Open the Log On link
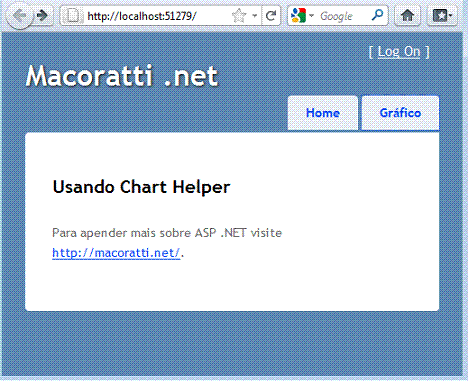The width and height of the screenshot is (468, 384). pos(399,52)
